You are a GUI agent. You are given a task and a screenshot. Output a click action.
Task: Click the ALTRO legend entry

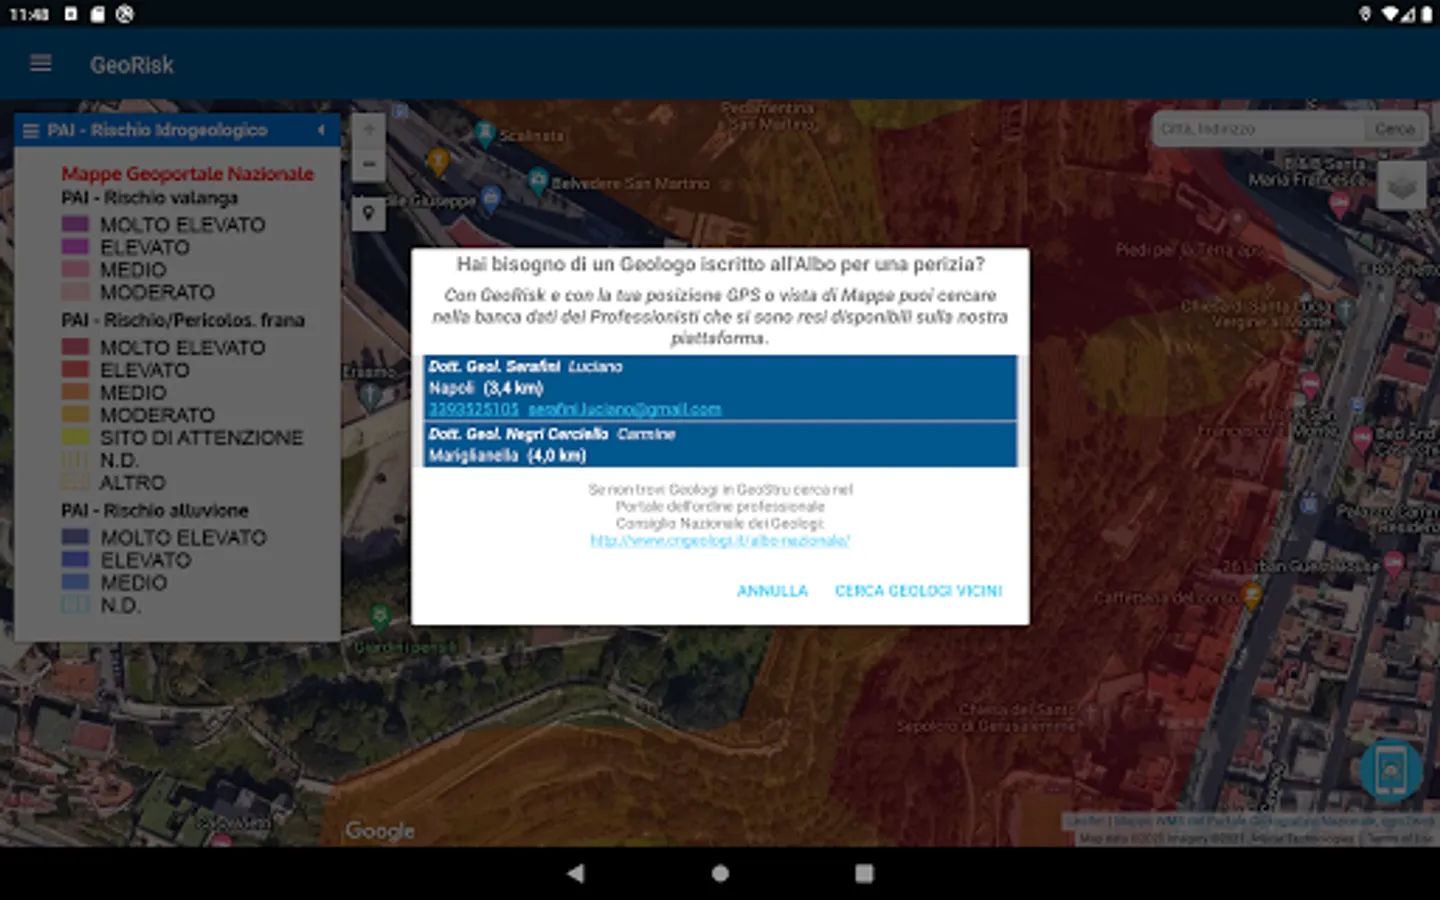(132, 483)
